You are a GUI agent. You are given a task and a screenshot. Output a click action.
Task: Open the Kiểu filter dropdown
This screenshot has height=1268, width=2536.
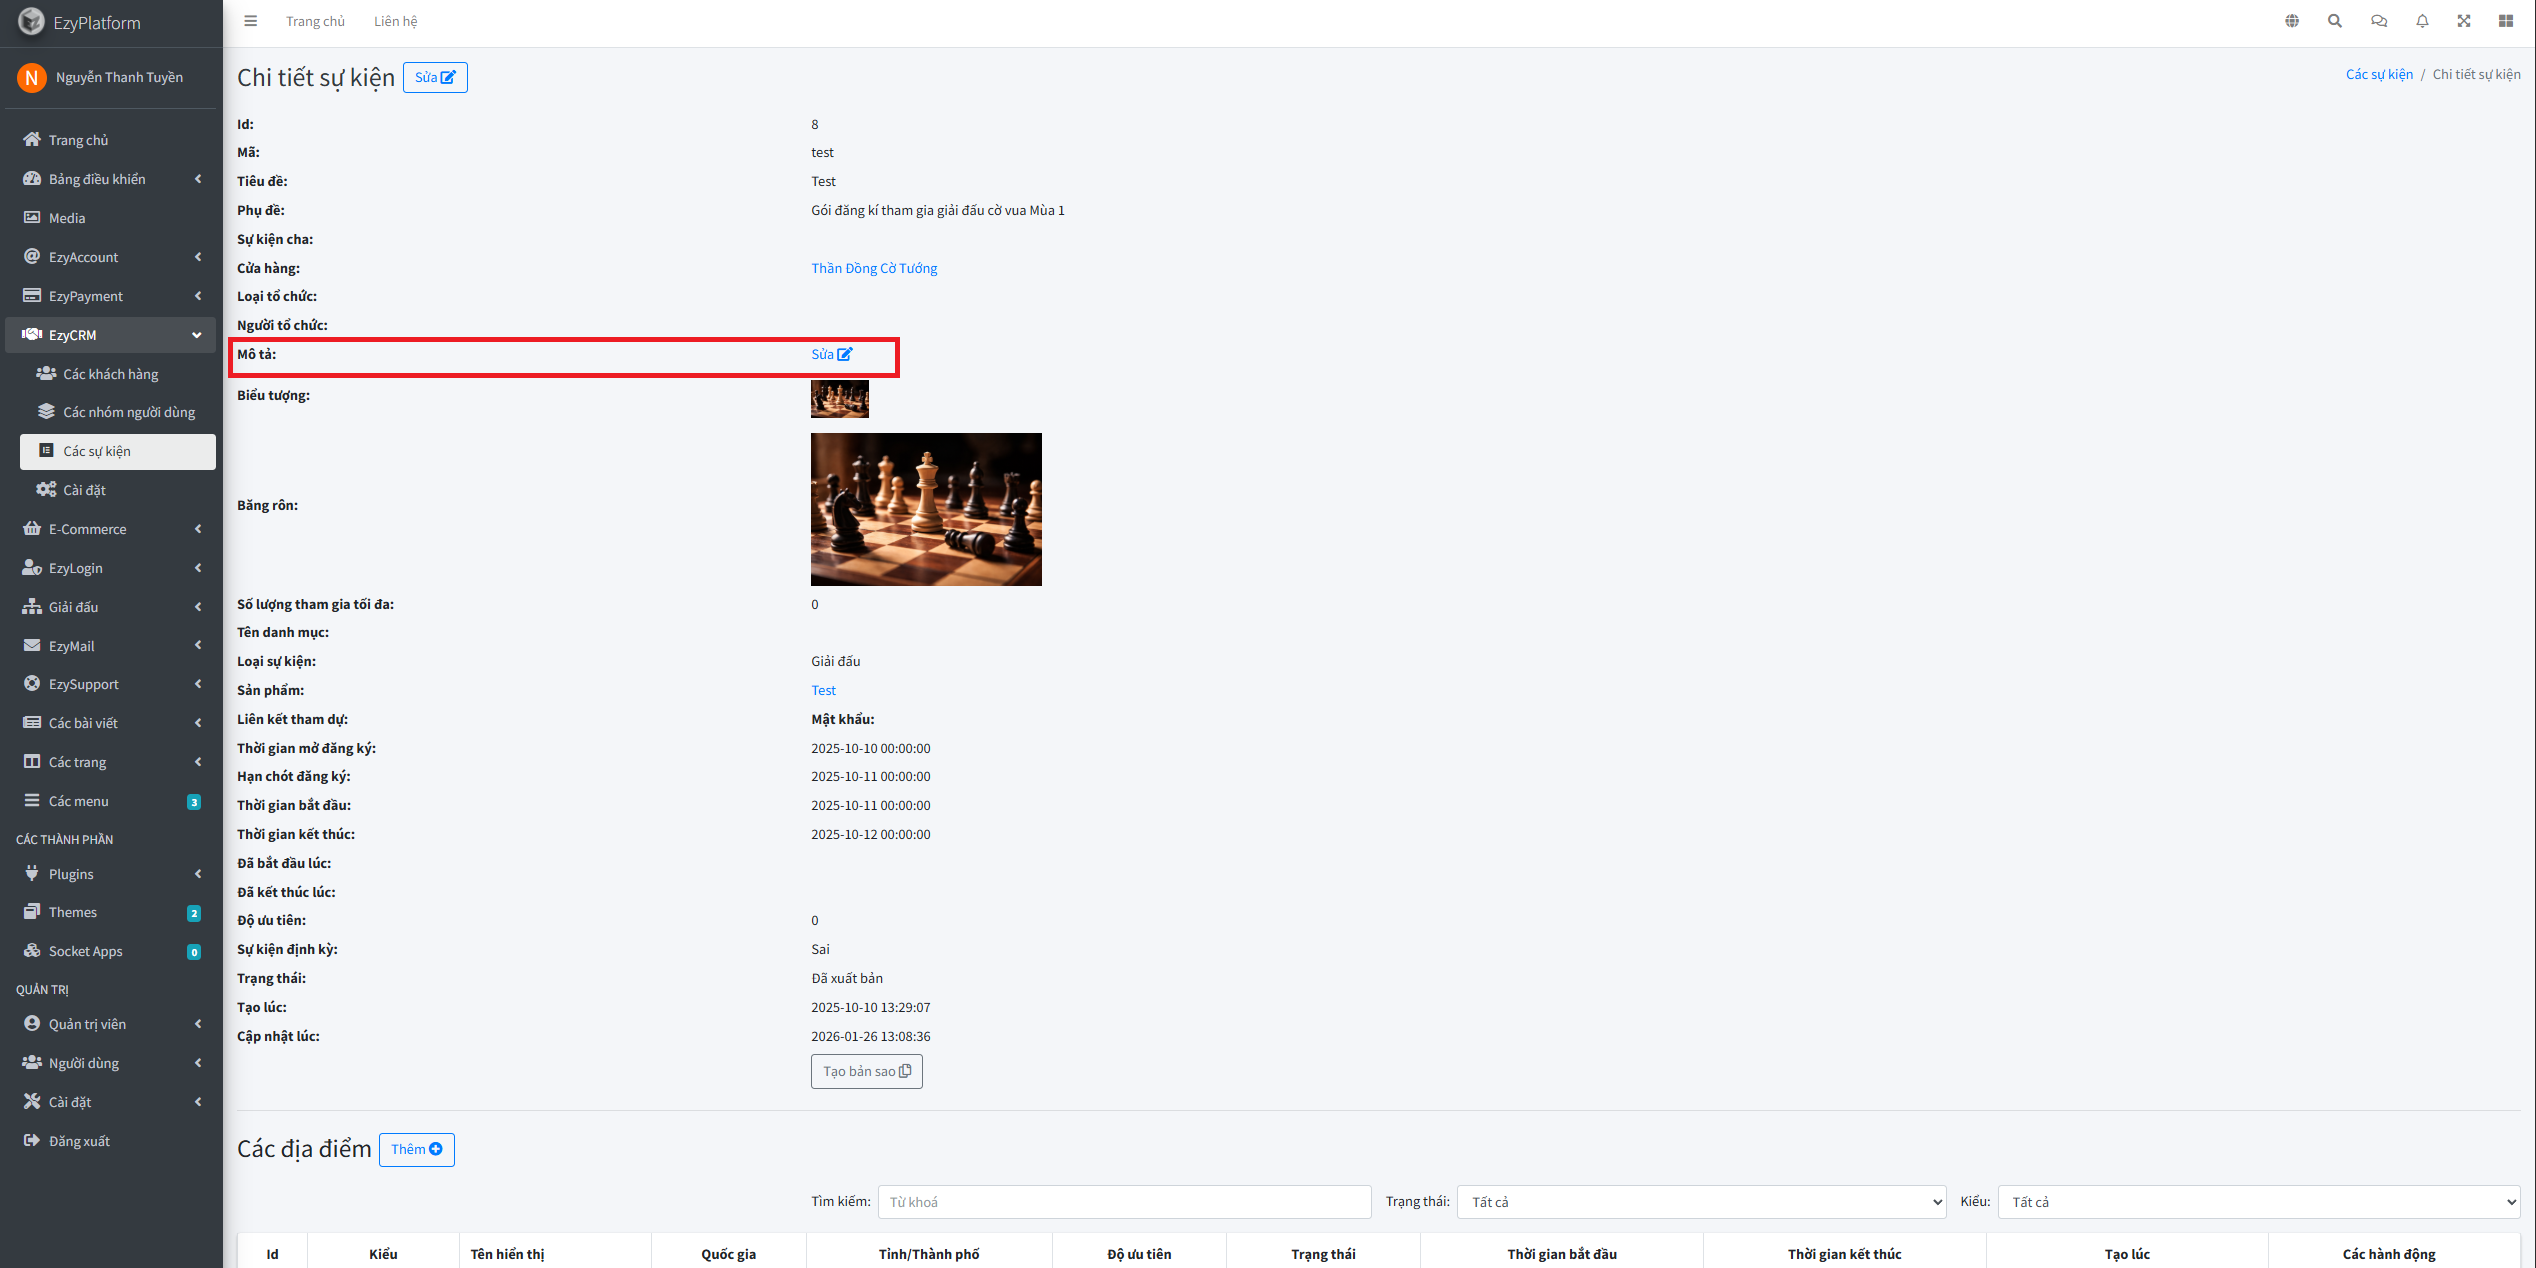(x=2258, y=1202)
